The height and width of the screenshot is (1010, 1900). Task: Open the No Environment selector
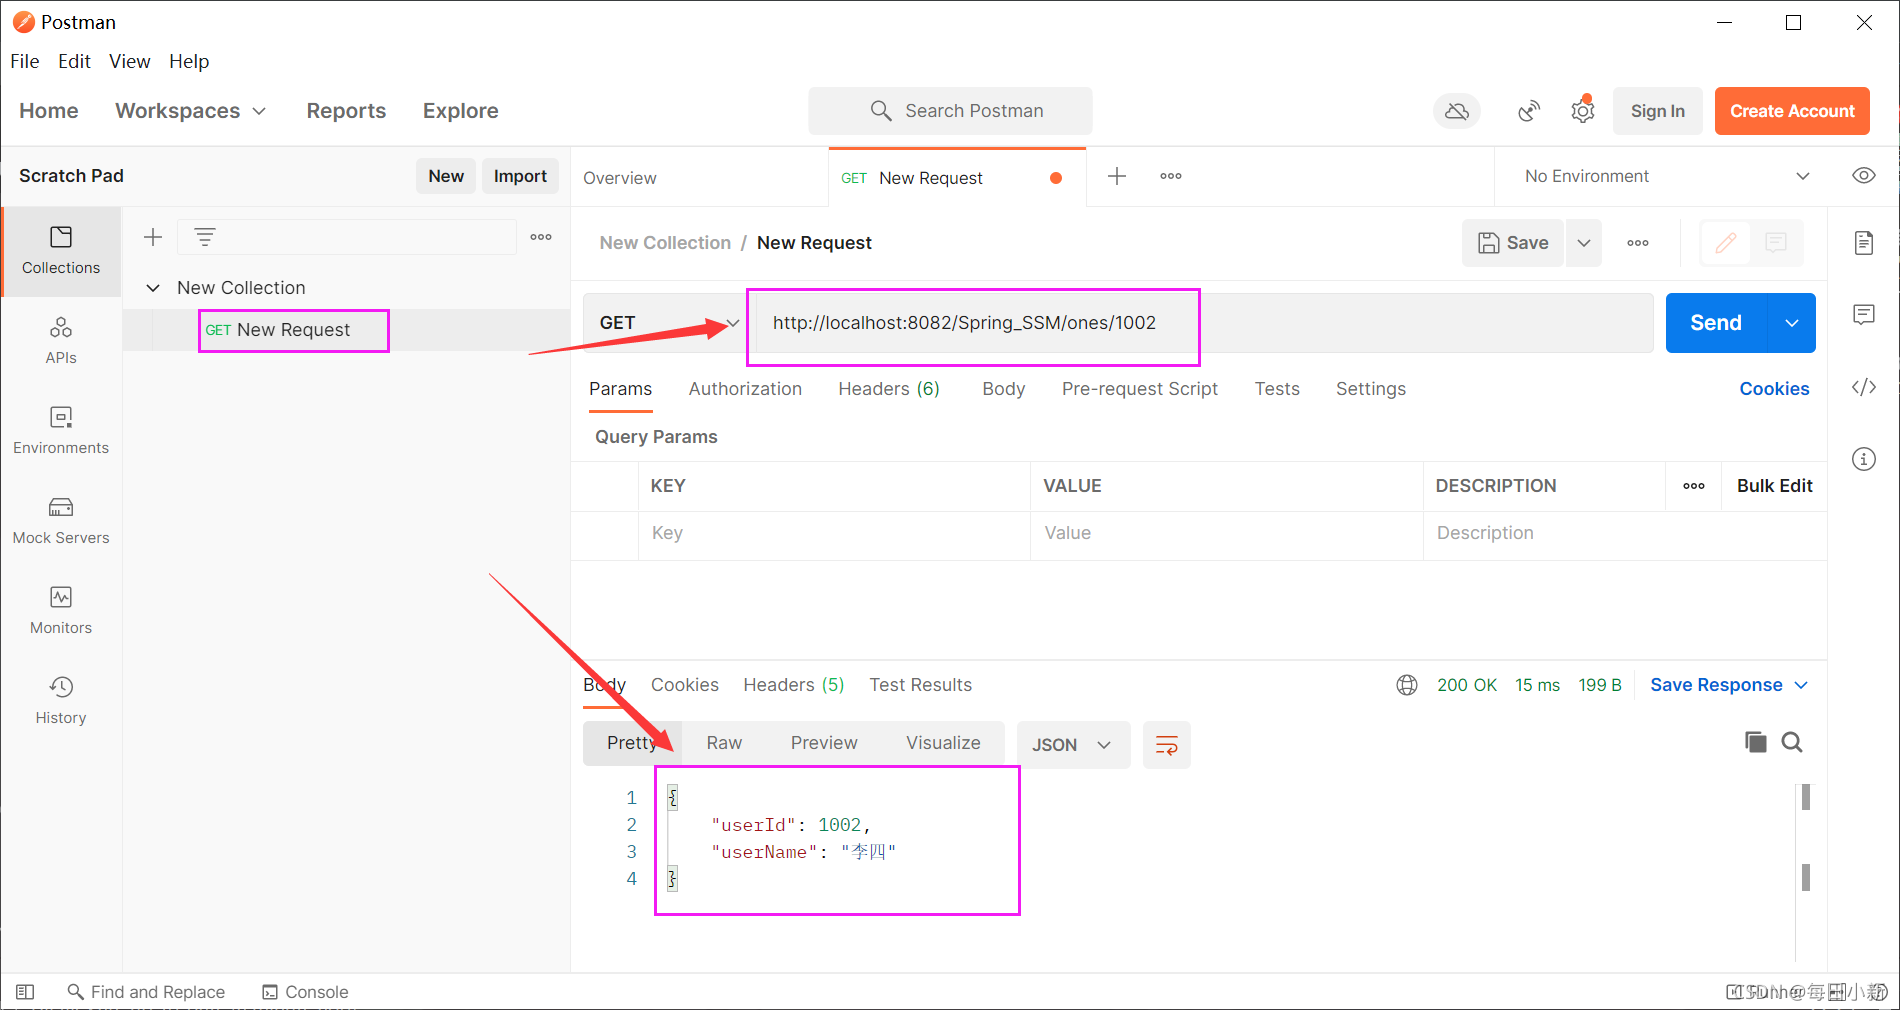point(1667,176)
